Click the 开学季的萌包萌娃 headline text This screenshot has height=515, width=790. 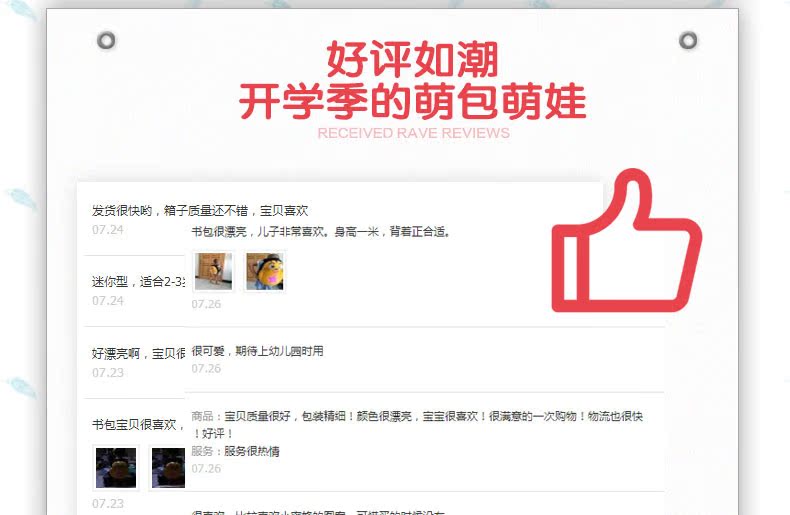413,102
